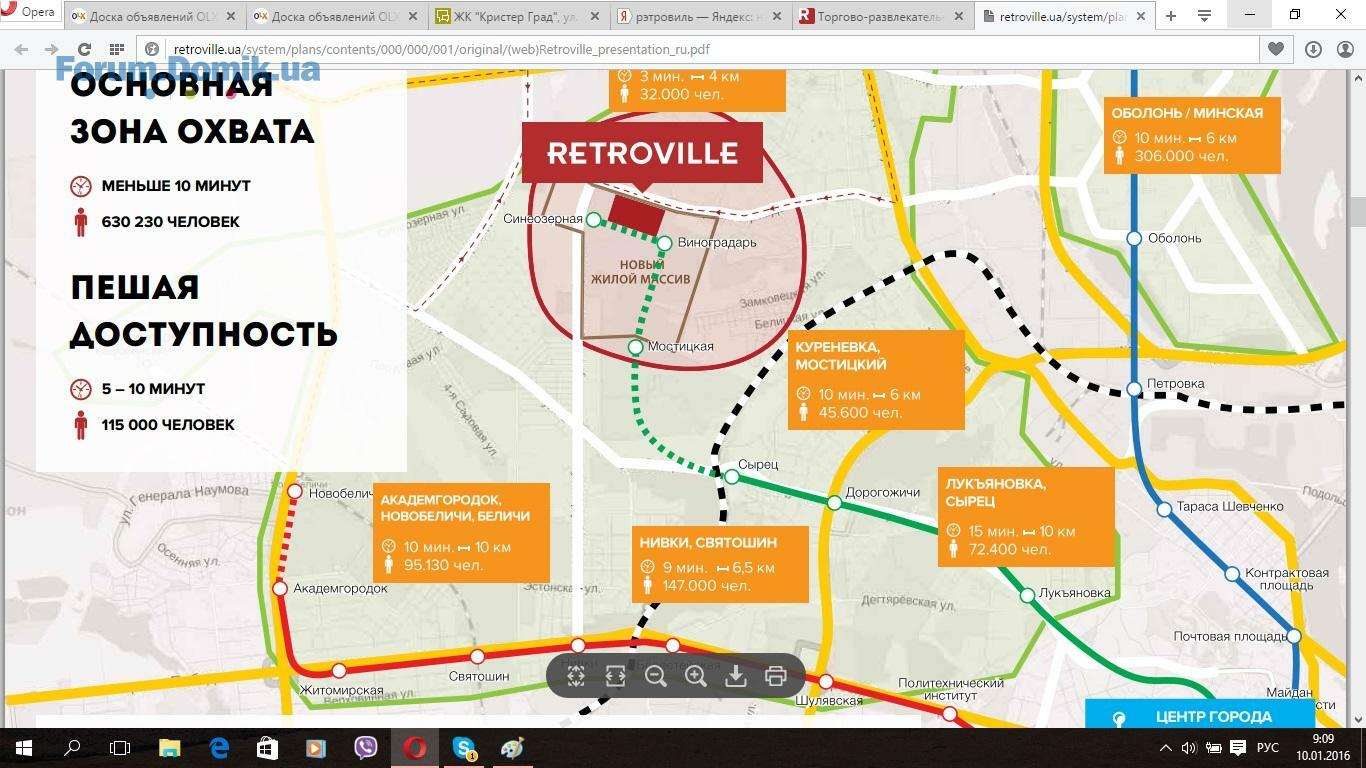Zoom out the PDF
This screenshot has width=1366, height=768.
[656, 676]
